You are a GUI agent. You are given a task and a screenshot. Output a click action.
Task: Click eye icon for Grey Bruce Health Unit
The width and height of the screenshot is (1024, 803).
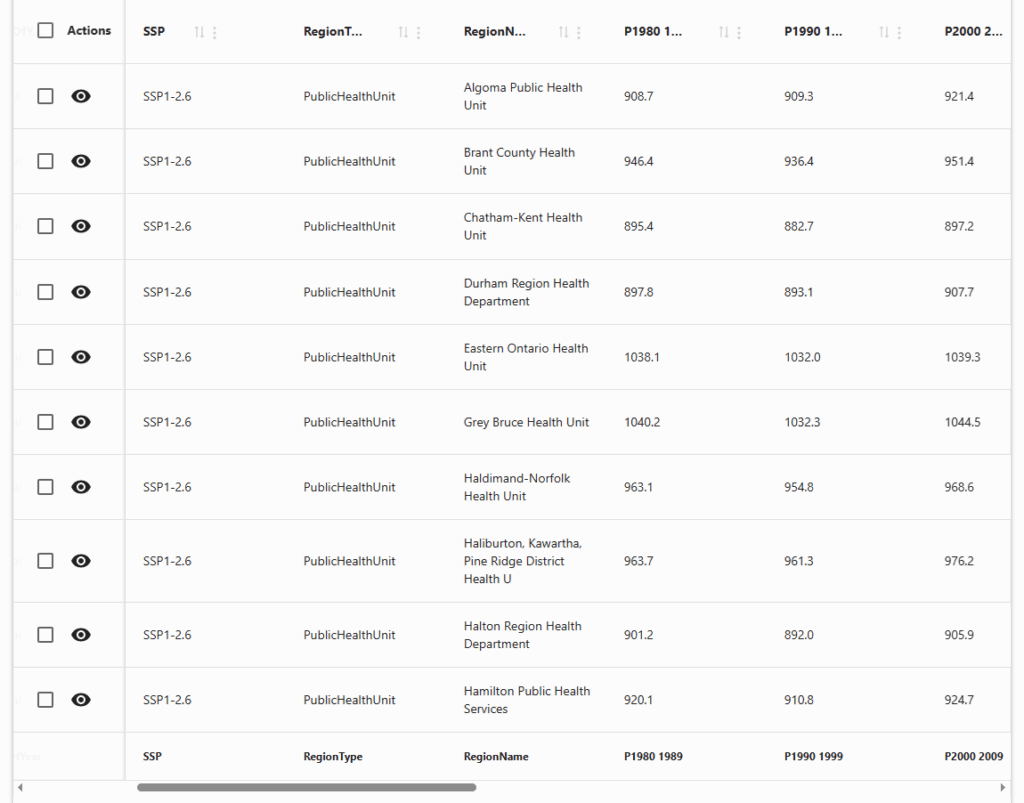pyautogui.click(x=81, y=422)
